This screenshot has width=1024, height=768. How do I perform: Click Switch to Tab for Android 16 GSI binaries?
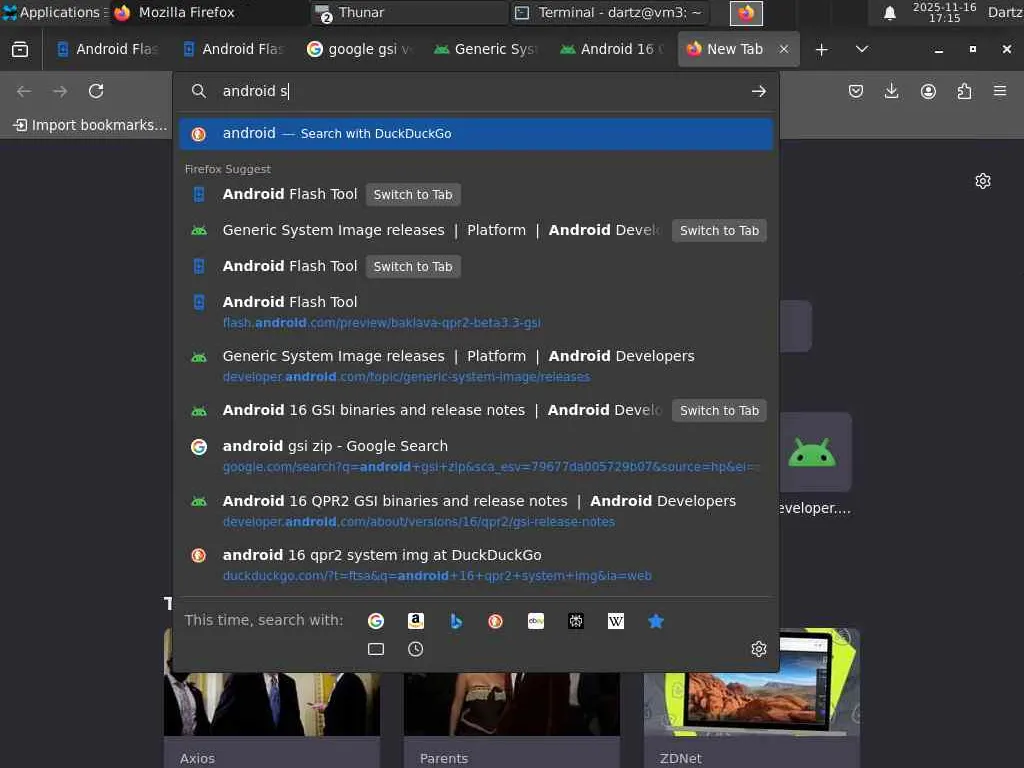coord(719,411)
